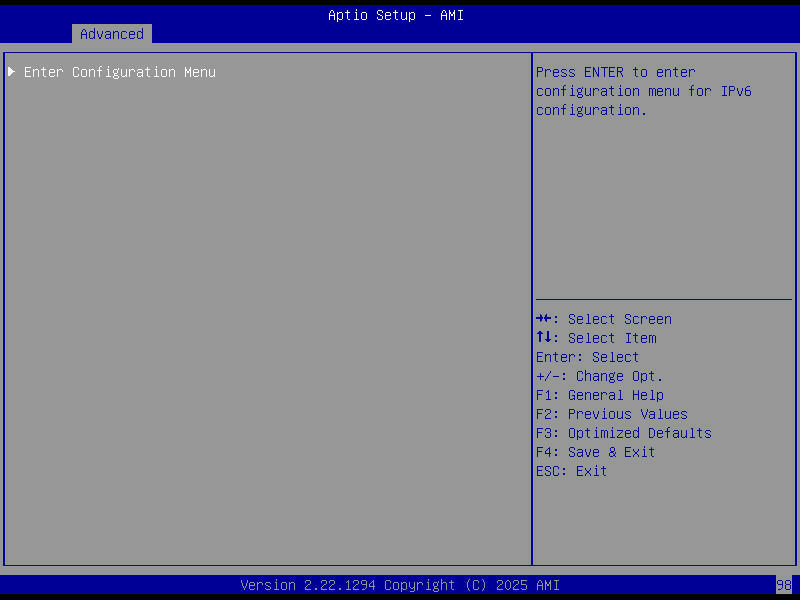800x600 pixels.
Task: Click the Version 2.22.1294 copyright bar
Action: coord(399,584)
